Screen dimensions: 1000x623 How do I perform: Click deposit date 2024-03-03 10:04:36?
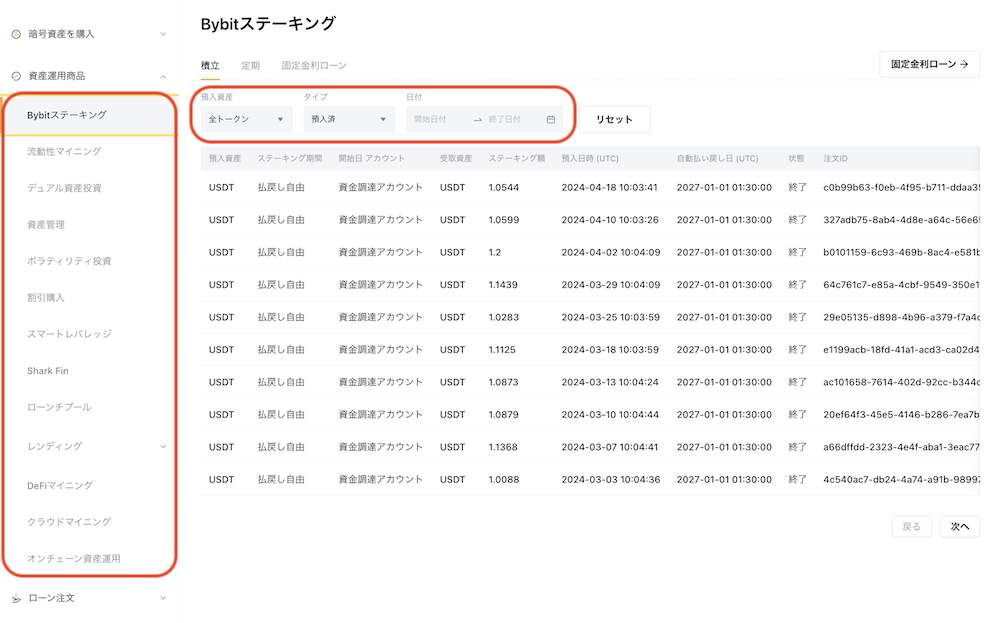pos(611,480)
